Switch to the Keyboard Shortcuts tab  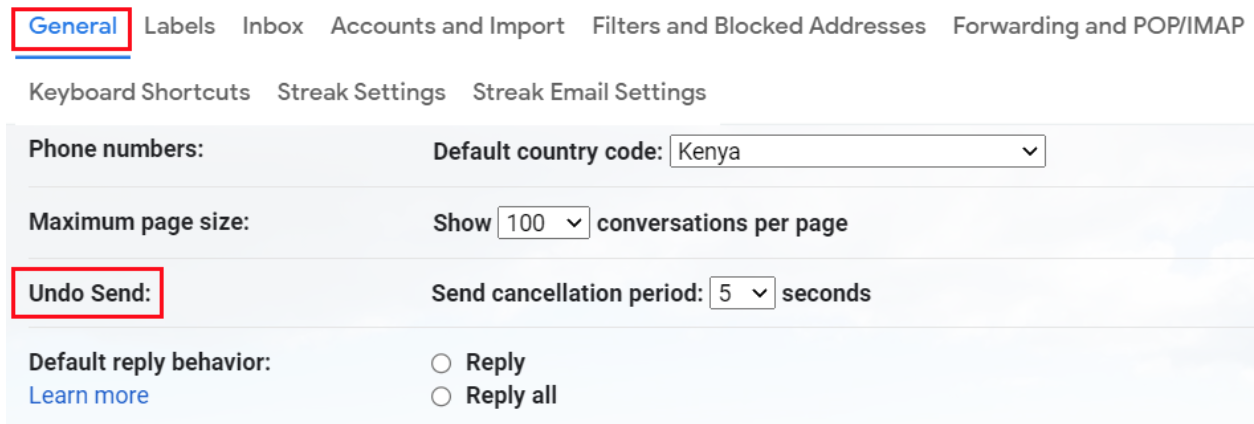[139, 92]
